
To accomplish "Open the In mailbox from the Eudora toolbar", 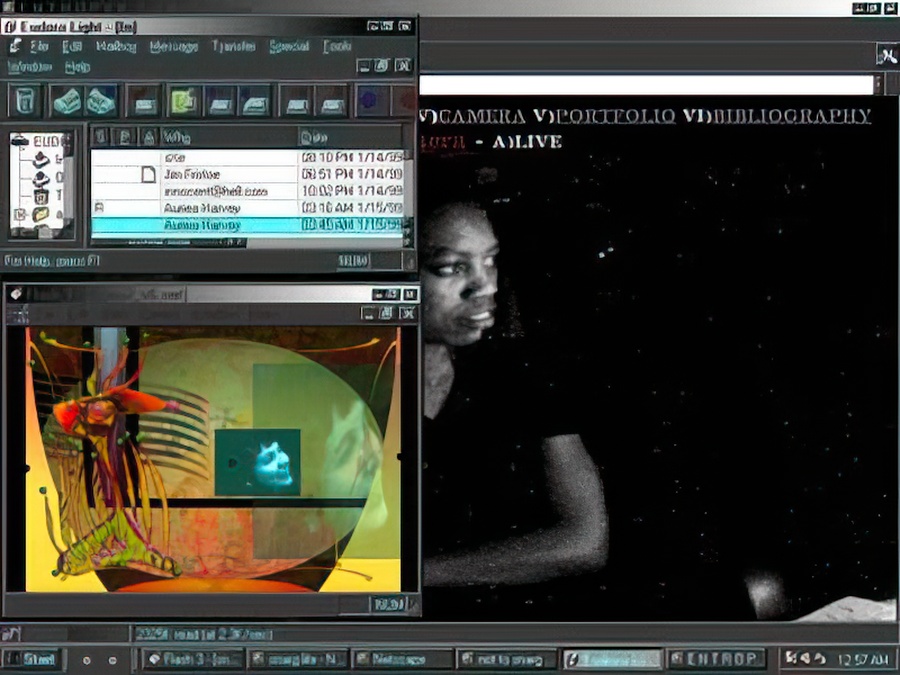I will click(x=67, y=101).
